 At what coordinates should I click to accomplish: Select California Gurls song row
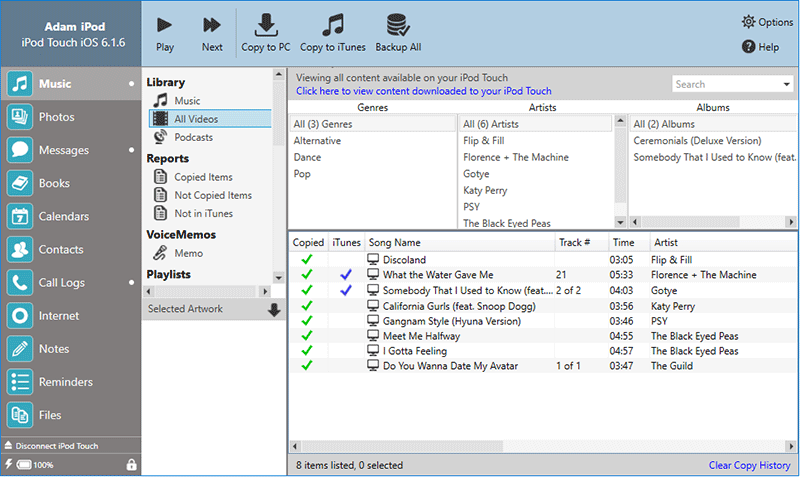coord(542,306)
